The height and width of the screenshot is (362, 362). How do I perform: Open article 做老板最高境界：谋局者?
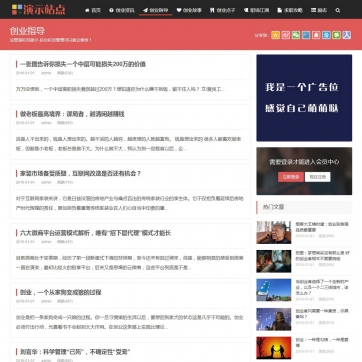72,114
